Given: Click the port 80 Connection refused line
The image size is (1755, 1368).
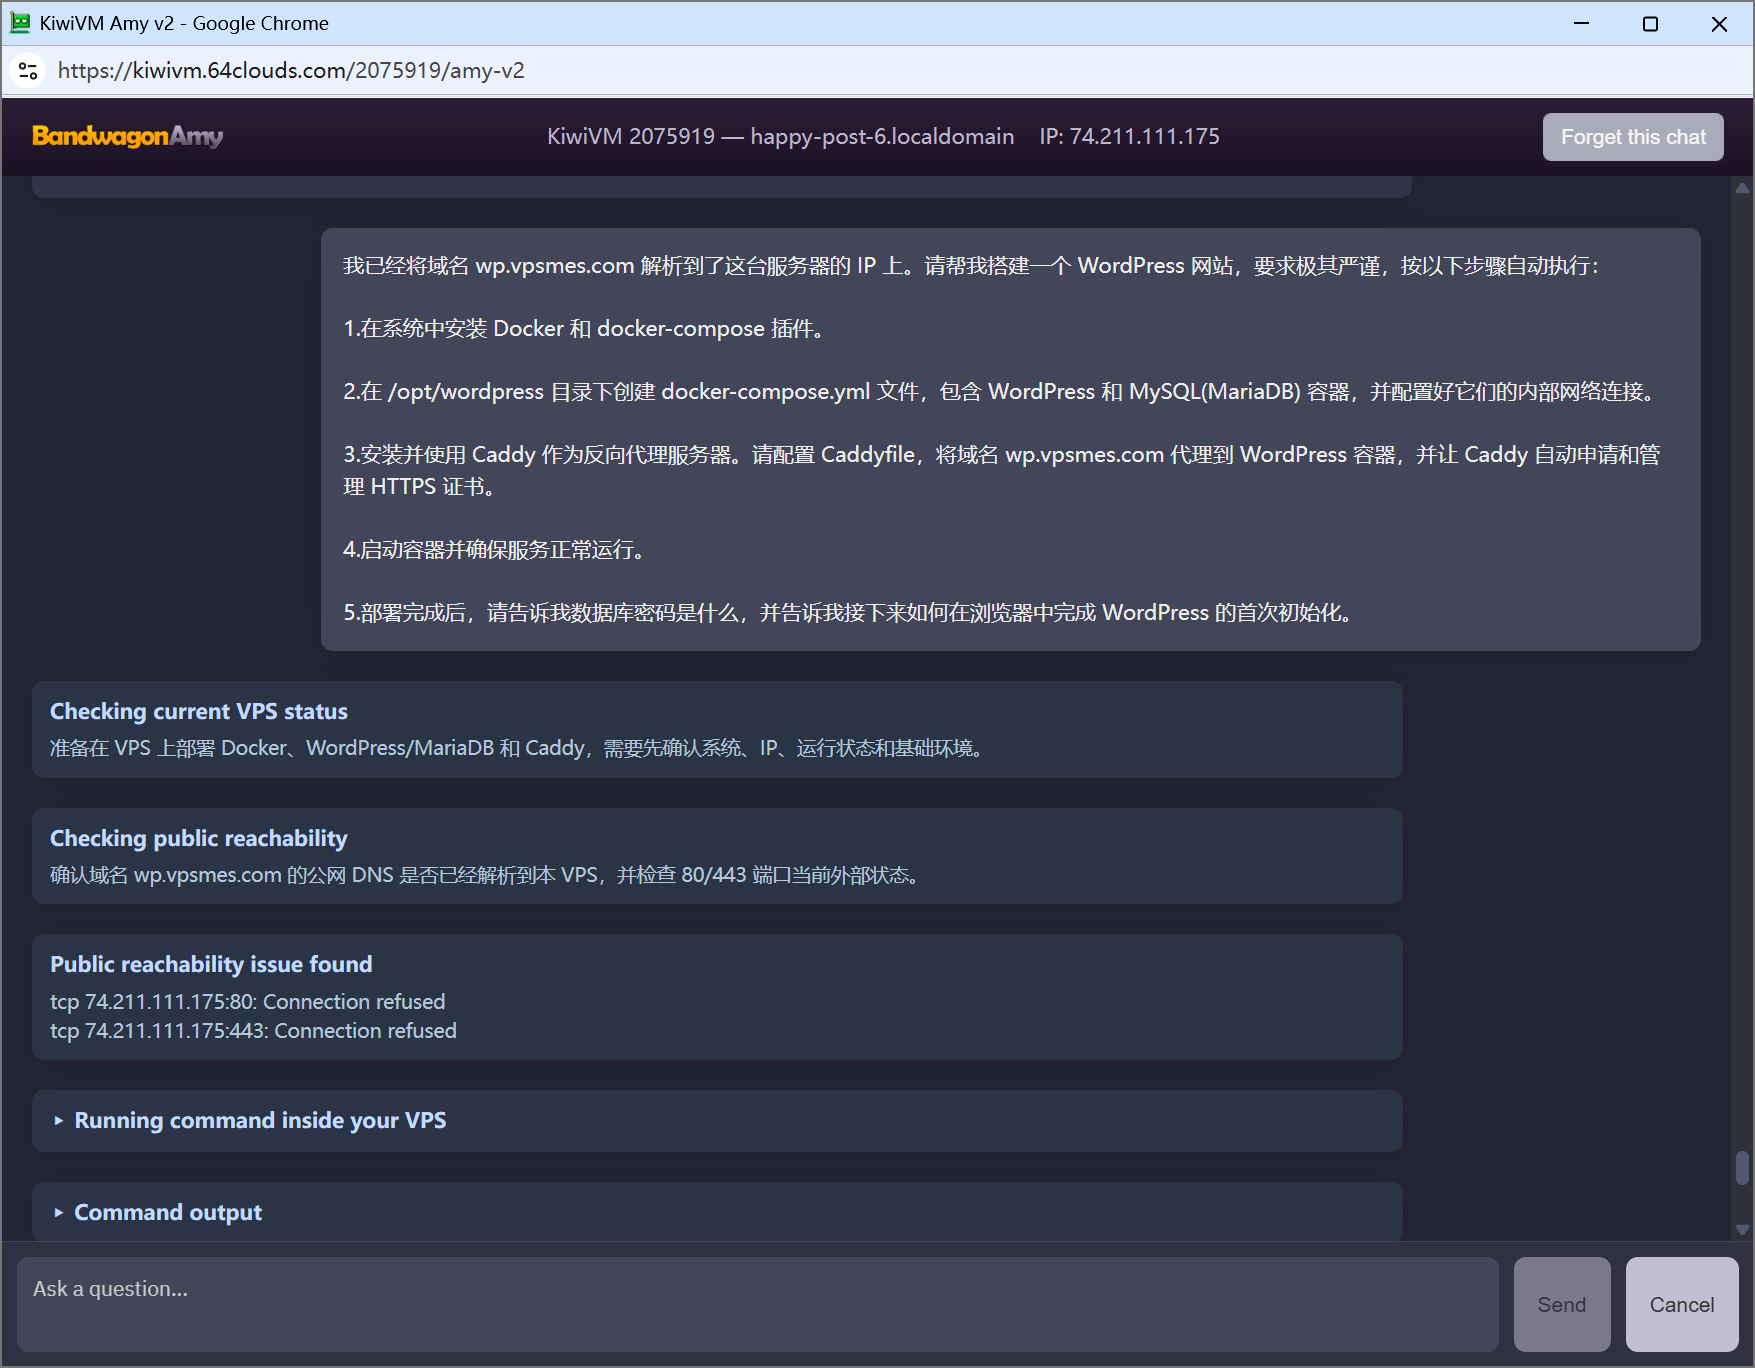Looking at the screenshot, I should tap(248, 1001).
